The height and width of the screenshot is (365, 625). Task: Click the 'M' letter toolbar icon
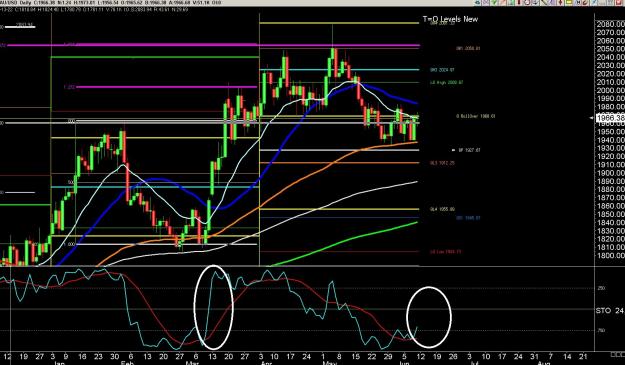[x=578, y=2]
